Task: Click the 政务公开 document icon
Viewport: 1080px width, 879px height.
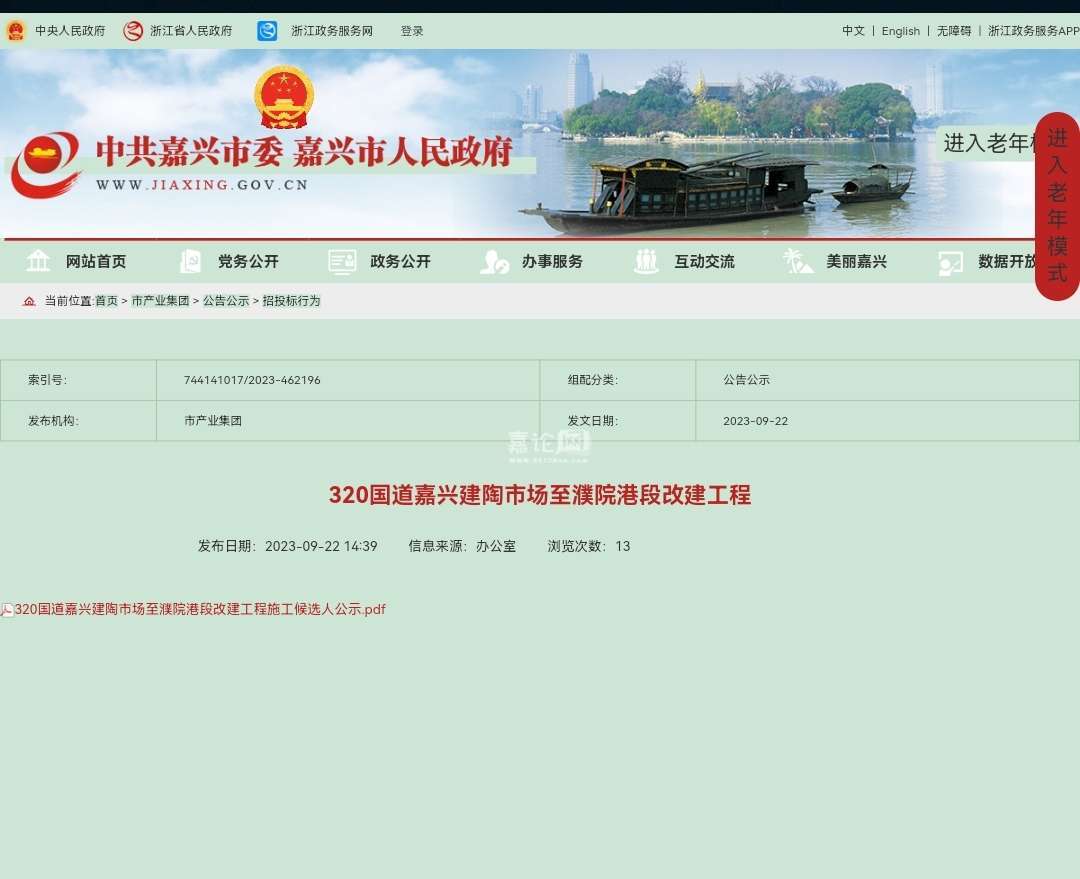Action: [342, 261]
